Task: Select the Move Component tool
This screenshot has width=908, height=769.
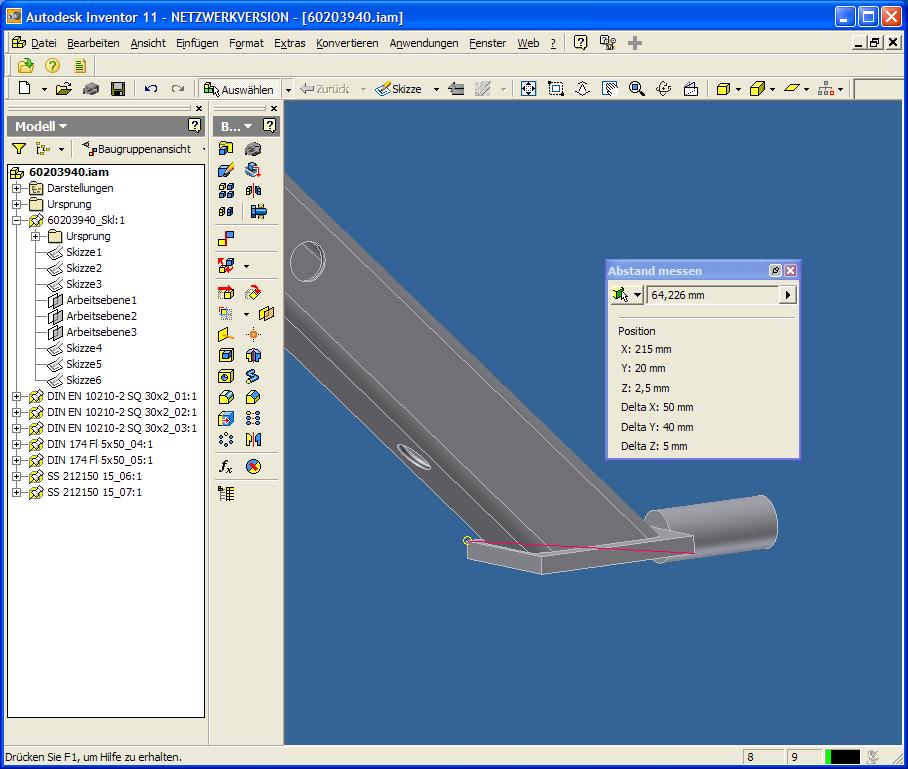Action: (226, 293)
